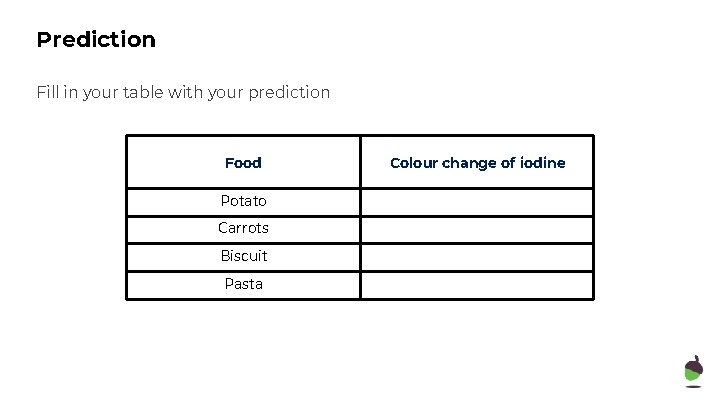Viewport: 720px width, 405px height.
Task: Select the Food column header
Action: pyautogui.click(x=243, y=163)
